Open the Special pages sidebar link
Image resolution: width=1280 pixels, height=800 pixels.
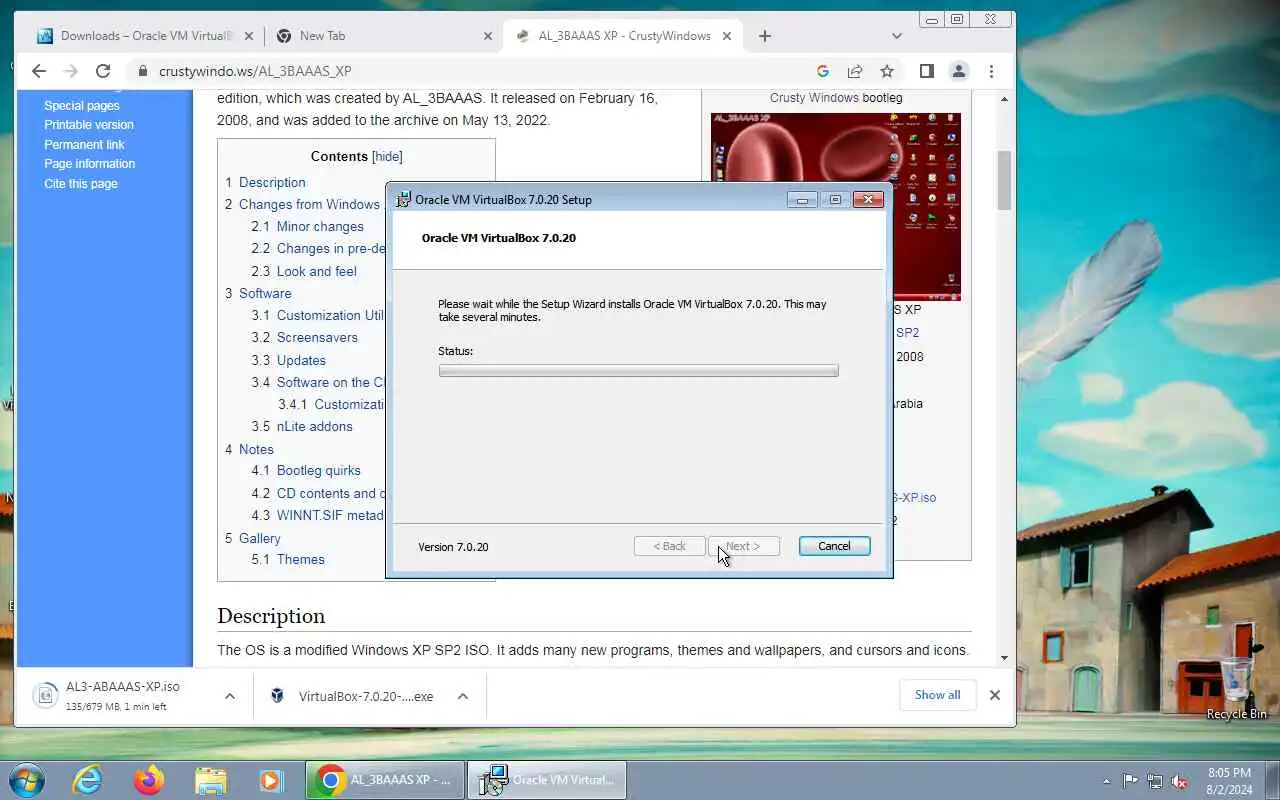click(x=82, y=105)
